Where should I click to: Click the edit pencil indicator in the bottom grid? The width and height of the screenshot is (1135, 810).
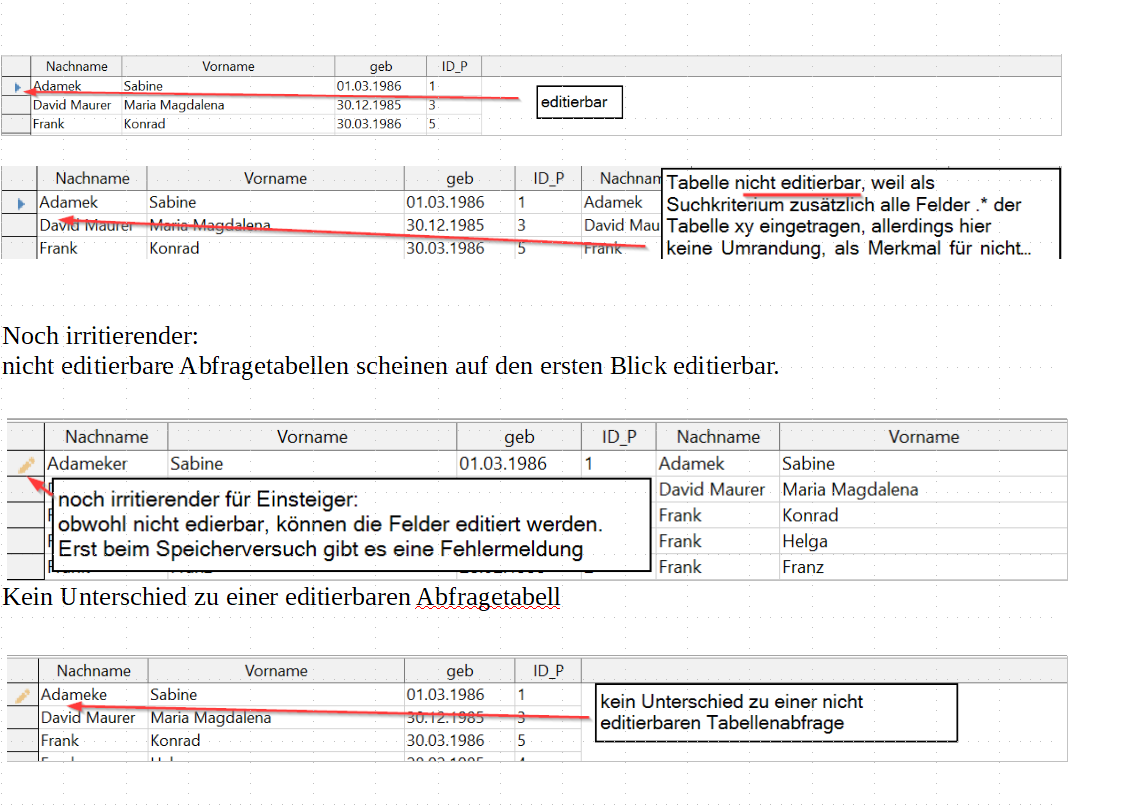[23, 694]
